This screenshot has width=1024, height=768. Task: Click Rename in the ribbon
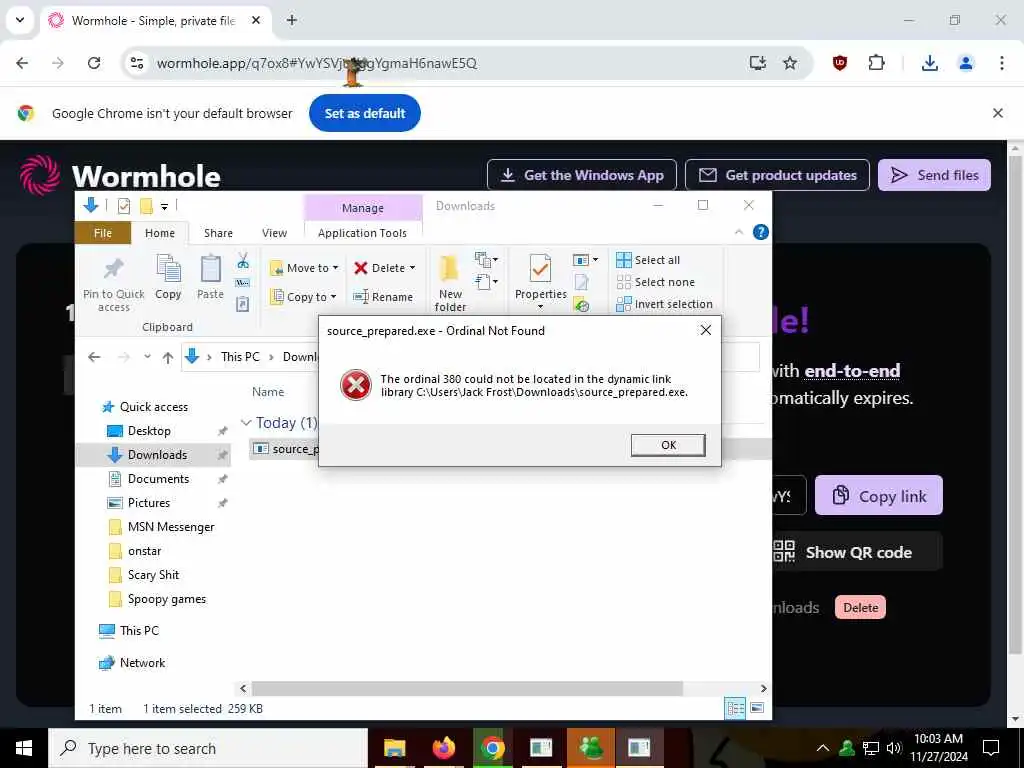(383, 296)
